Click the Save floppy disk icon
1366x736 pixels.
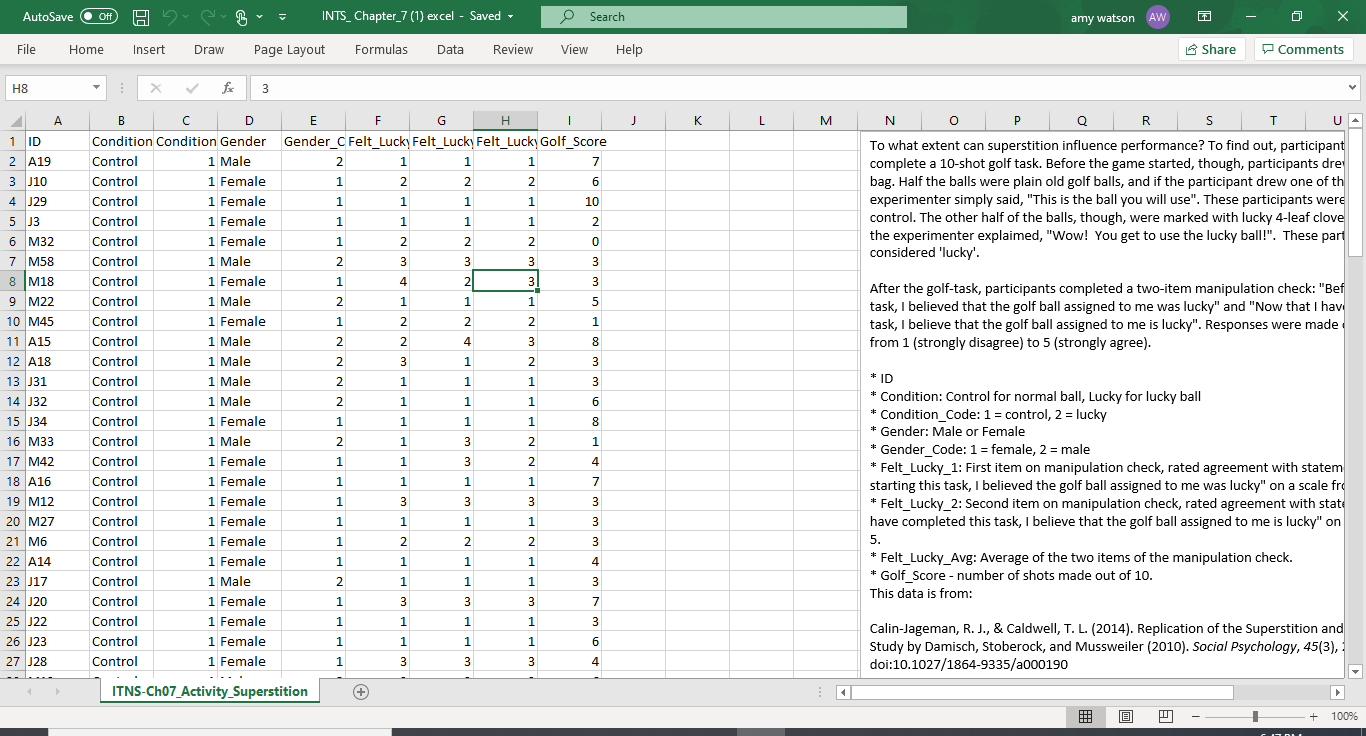pos(141,17)
